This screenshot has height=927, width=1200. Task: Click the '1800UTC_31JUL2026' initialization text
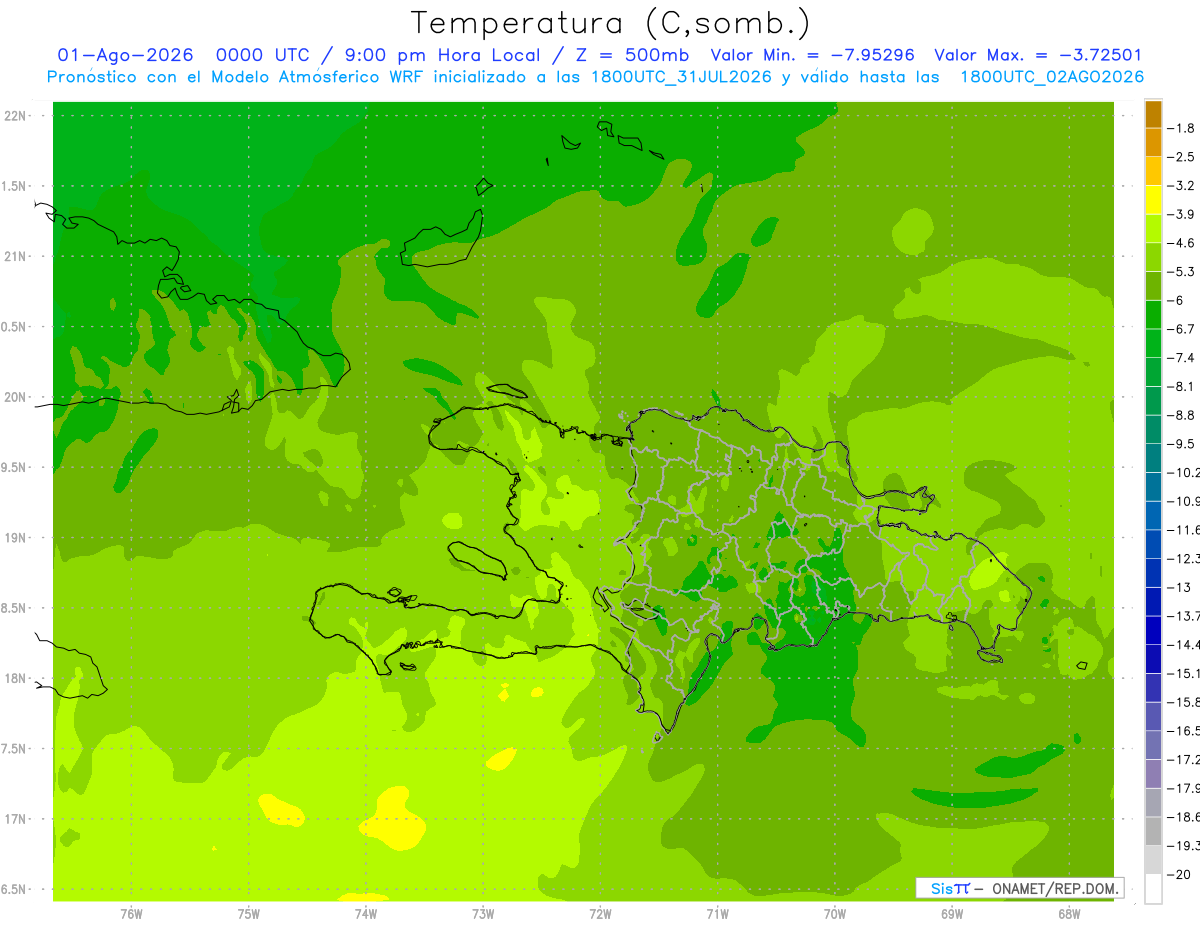click(681, 77)
